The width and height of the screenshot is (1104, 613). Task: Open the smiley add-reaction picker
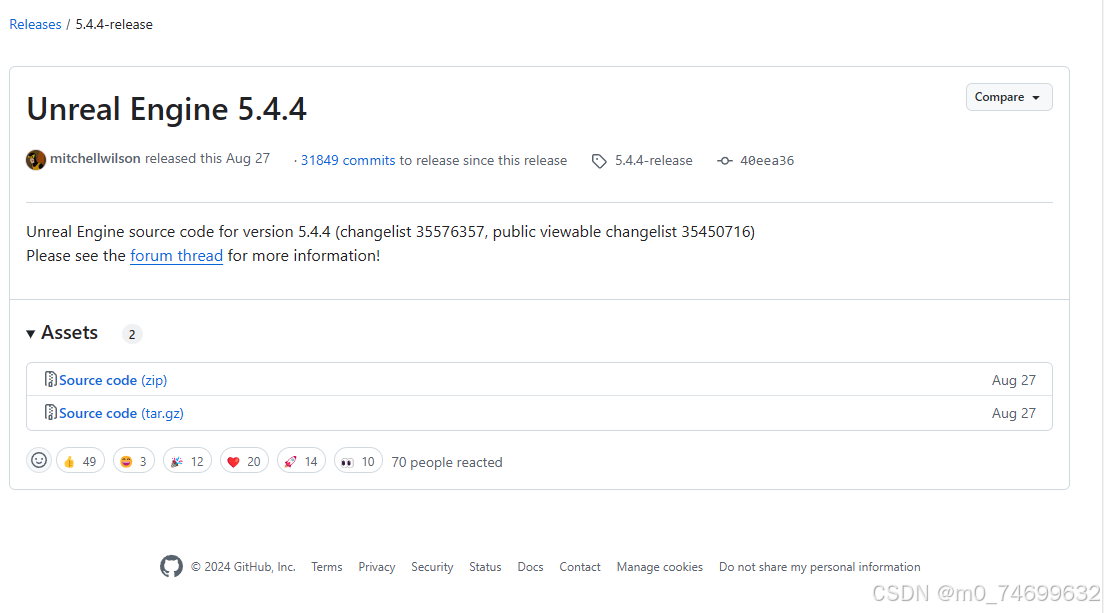[39, 460]
